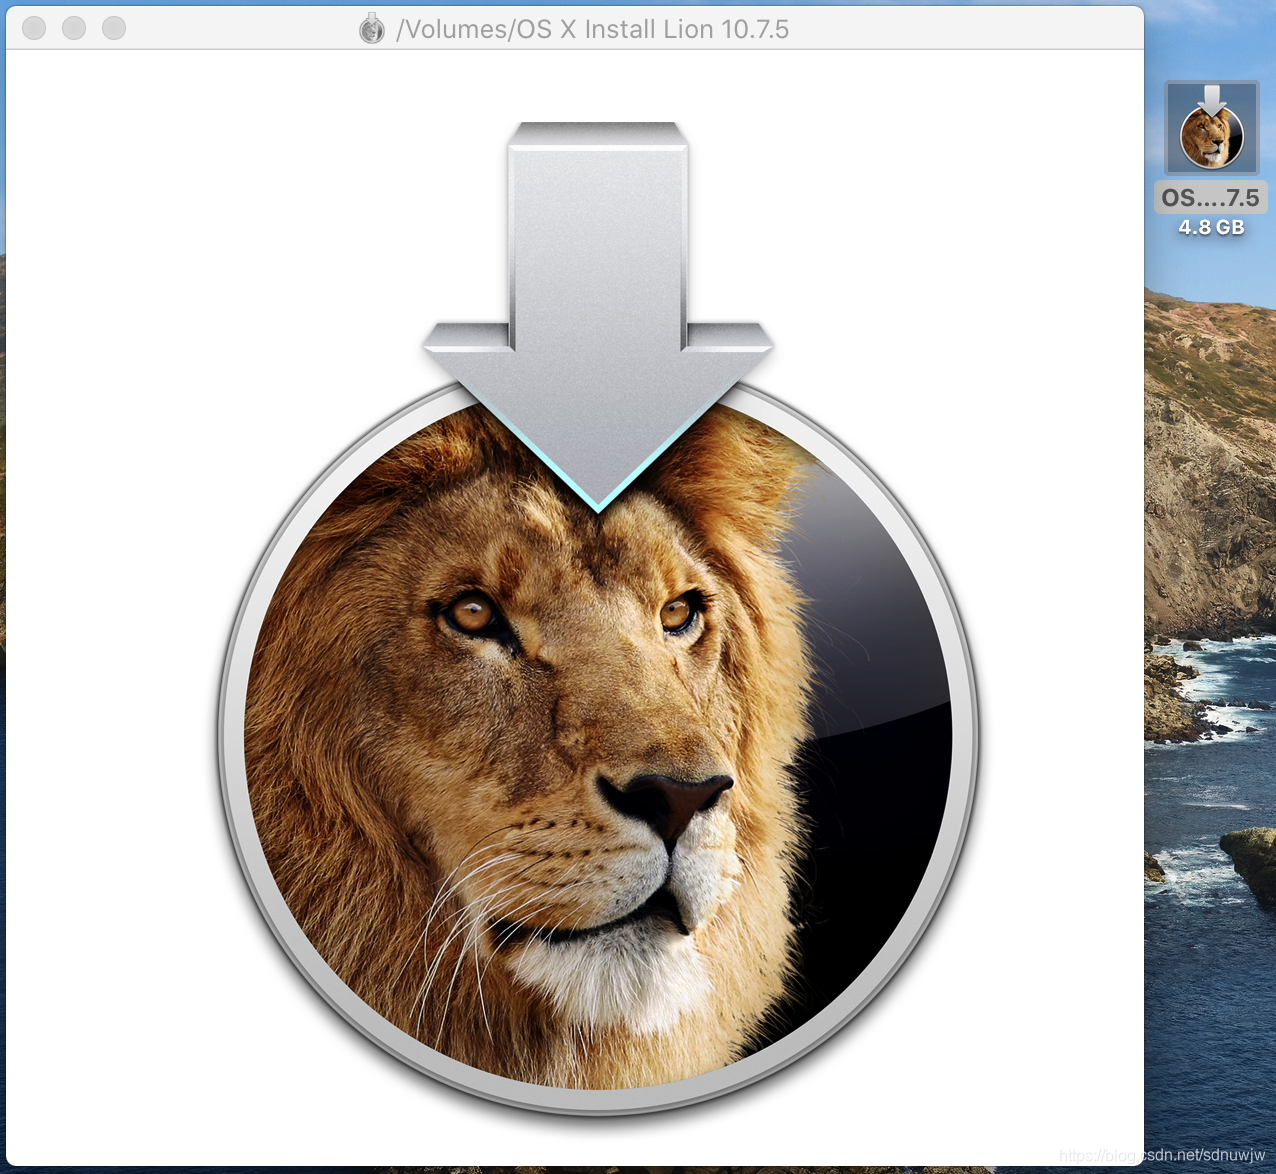Open the OS X Install Lion disk on desktop

point(1211,128)
